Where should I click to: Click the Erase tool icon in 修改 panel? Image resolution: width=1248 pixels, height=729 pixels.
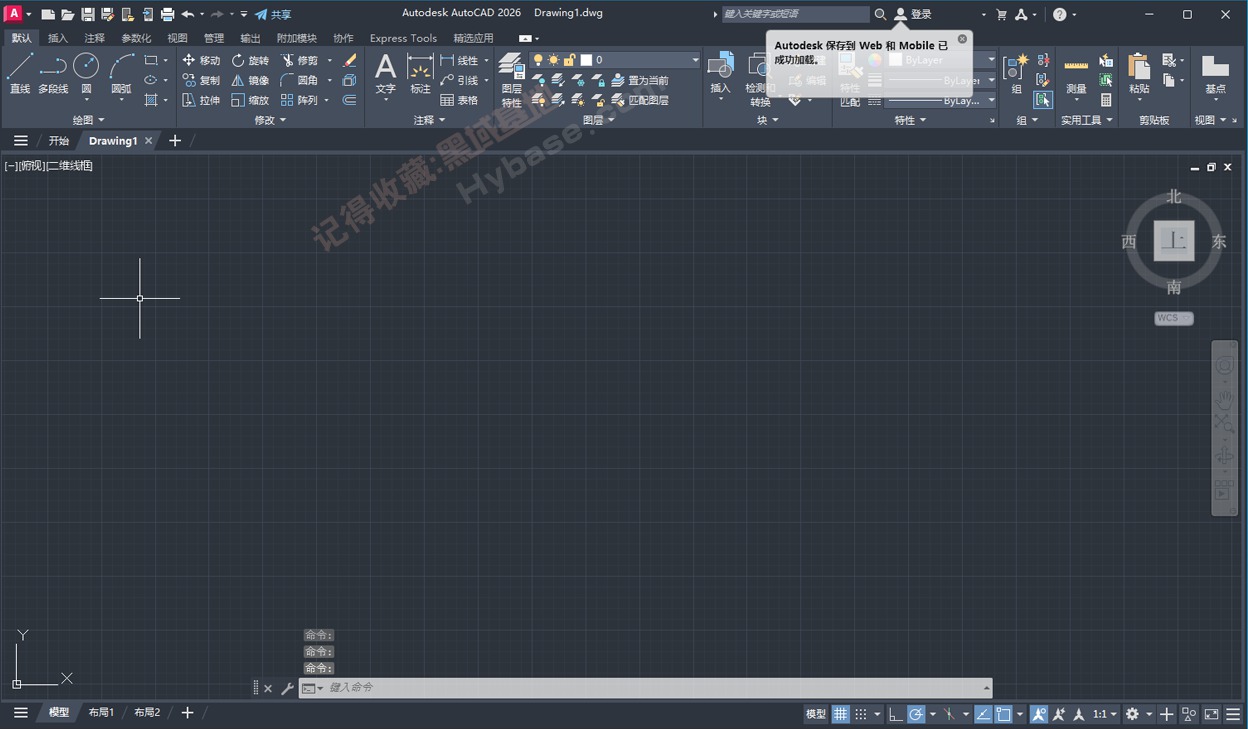click(x=349, y=60)
